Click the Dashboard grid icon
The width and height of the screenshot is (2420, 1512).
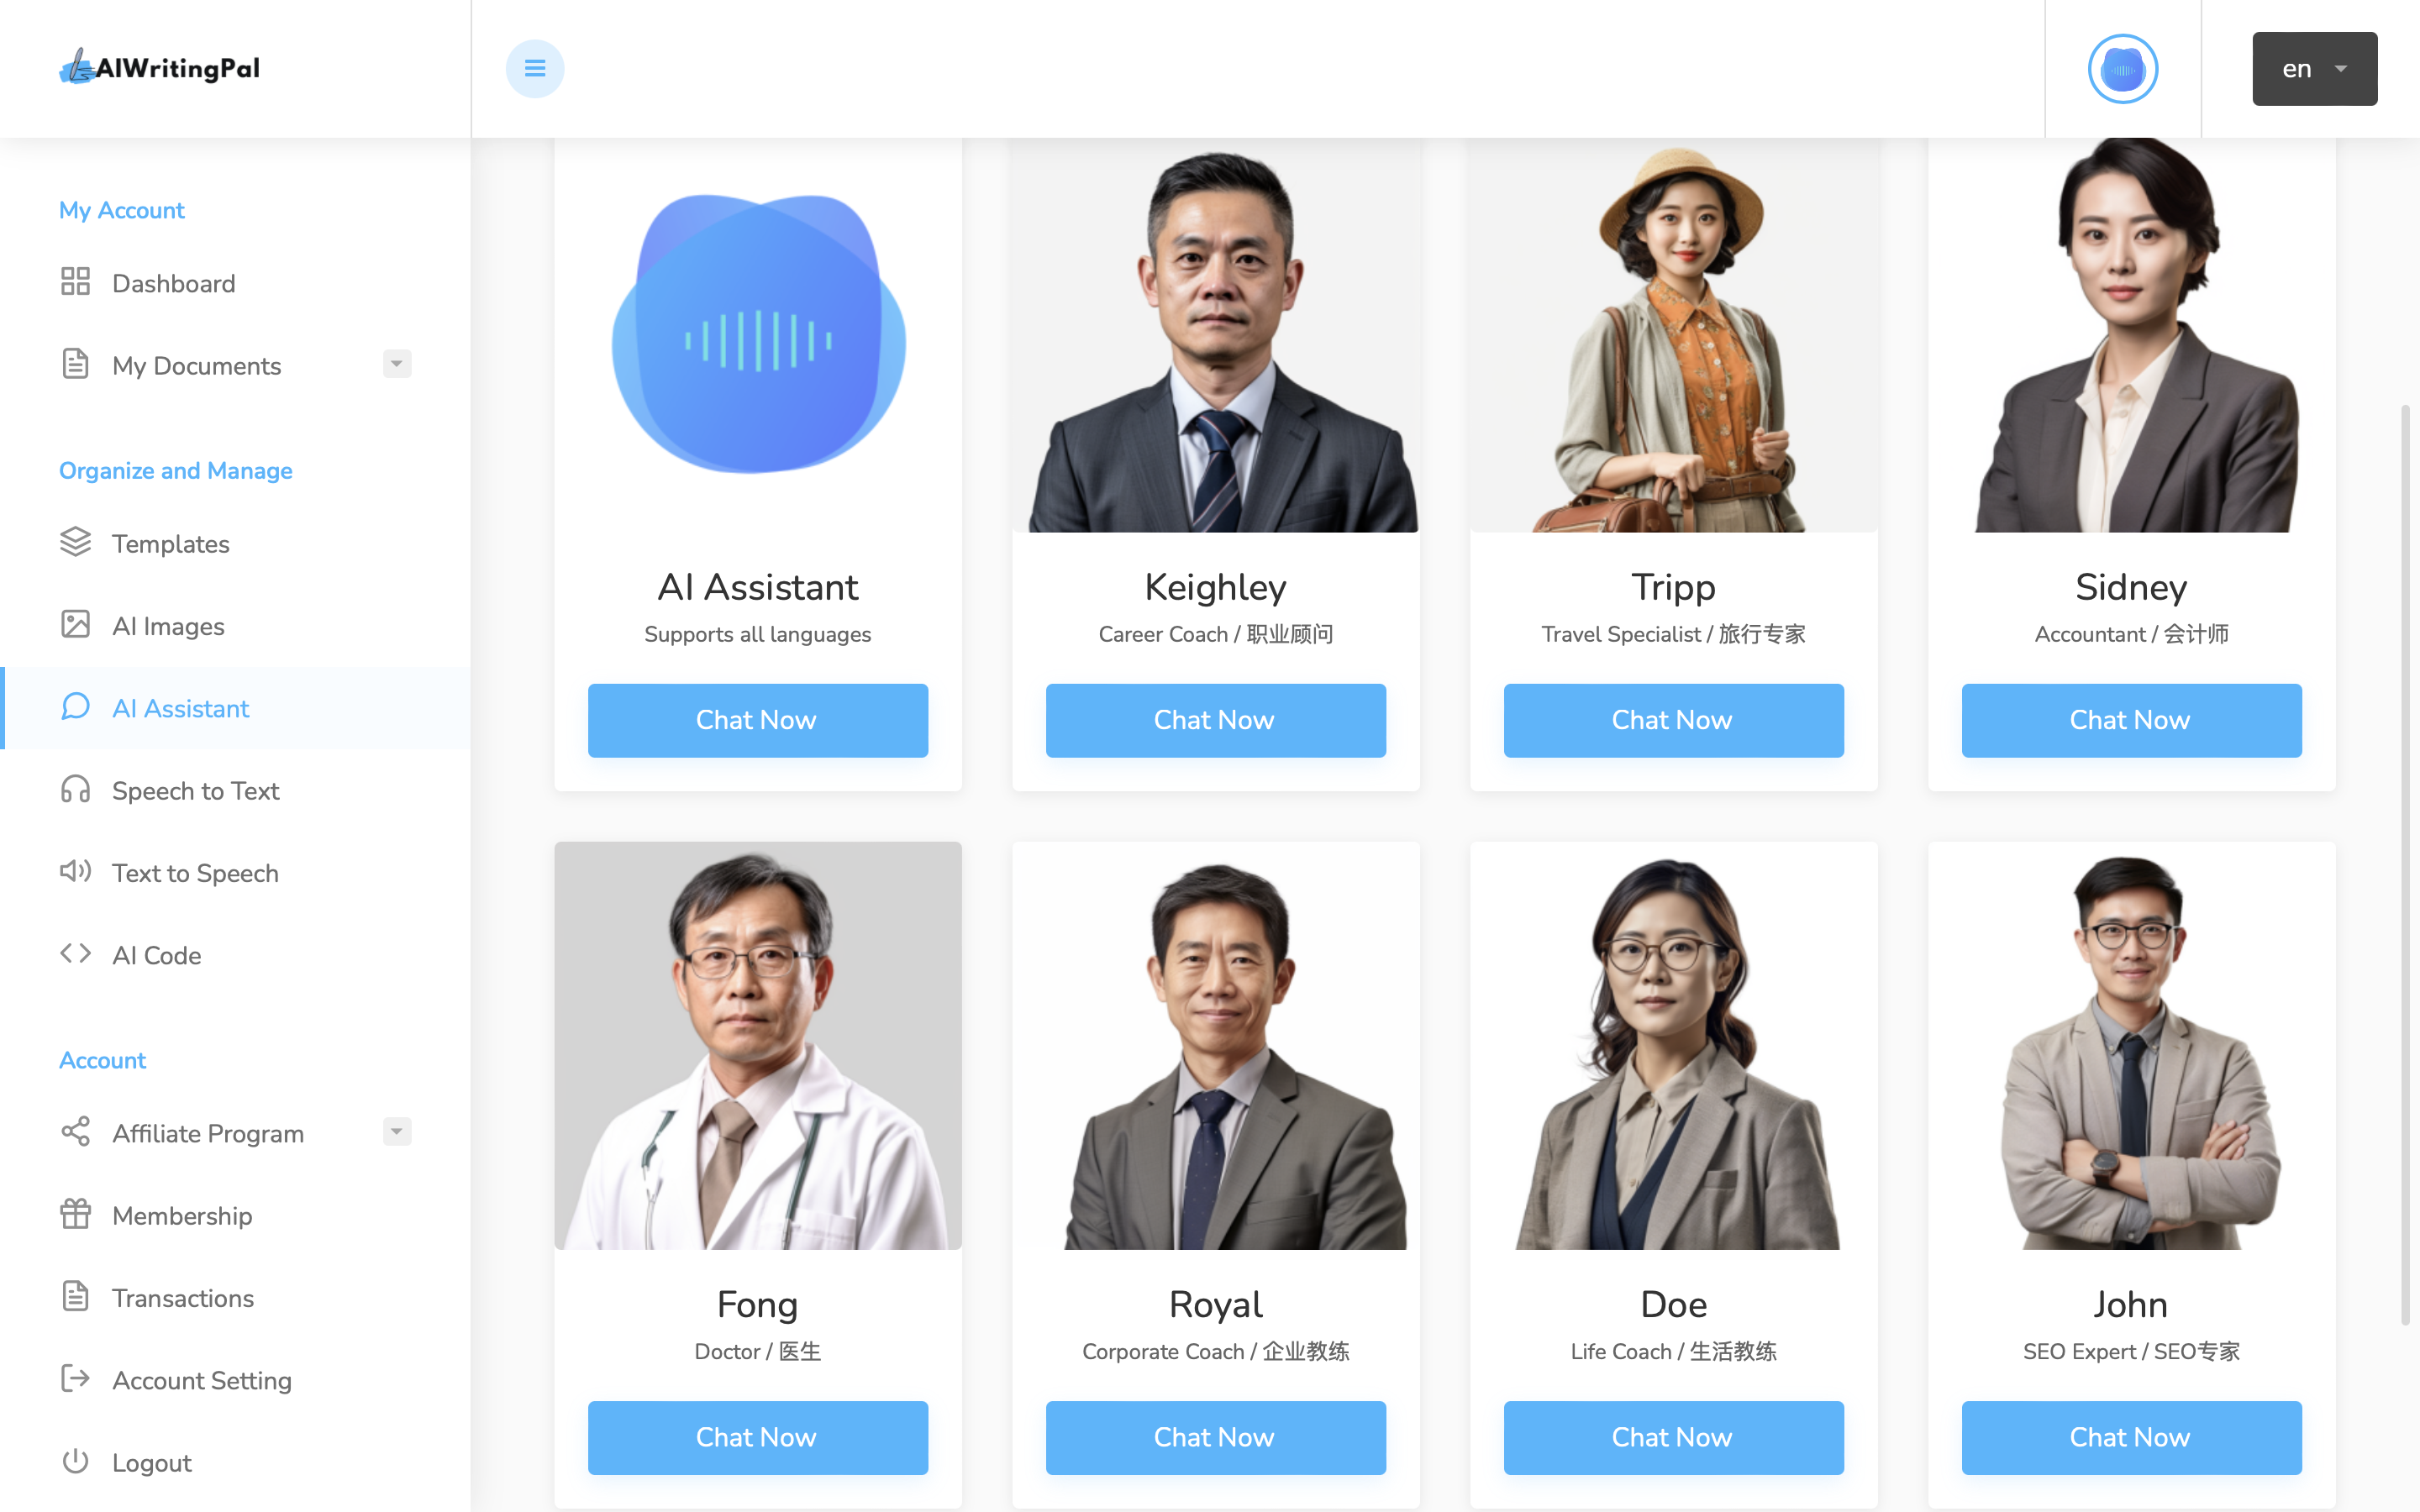tap(75, 282)
